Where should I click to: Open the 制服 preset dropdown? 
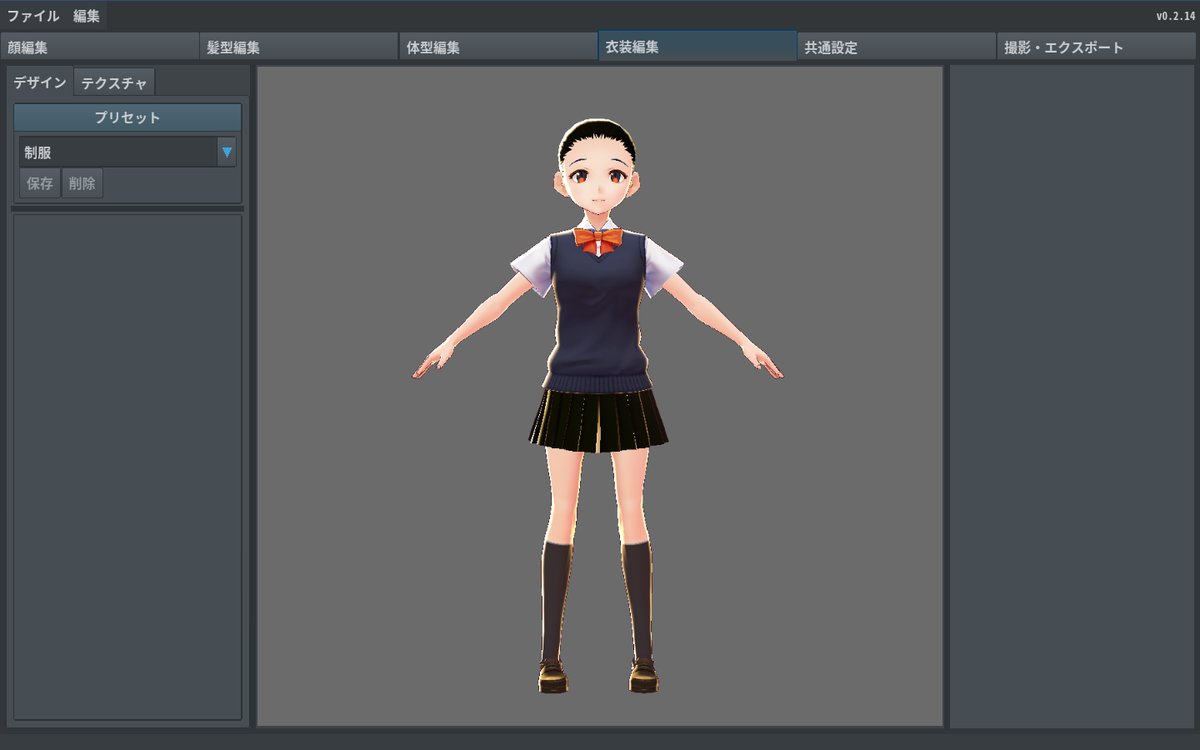(x=117, y=152)
